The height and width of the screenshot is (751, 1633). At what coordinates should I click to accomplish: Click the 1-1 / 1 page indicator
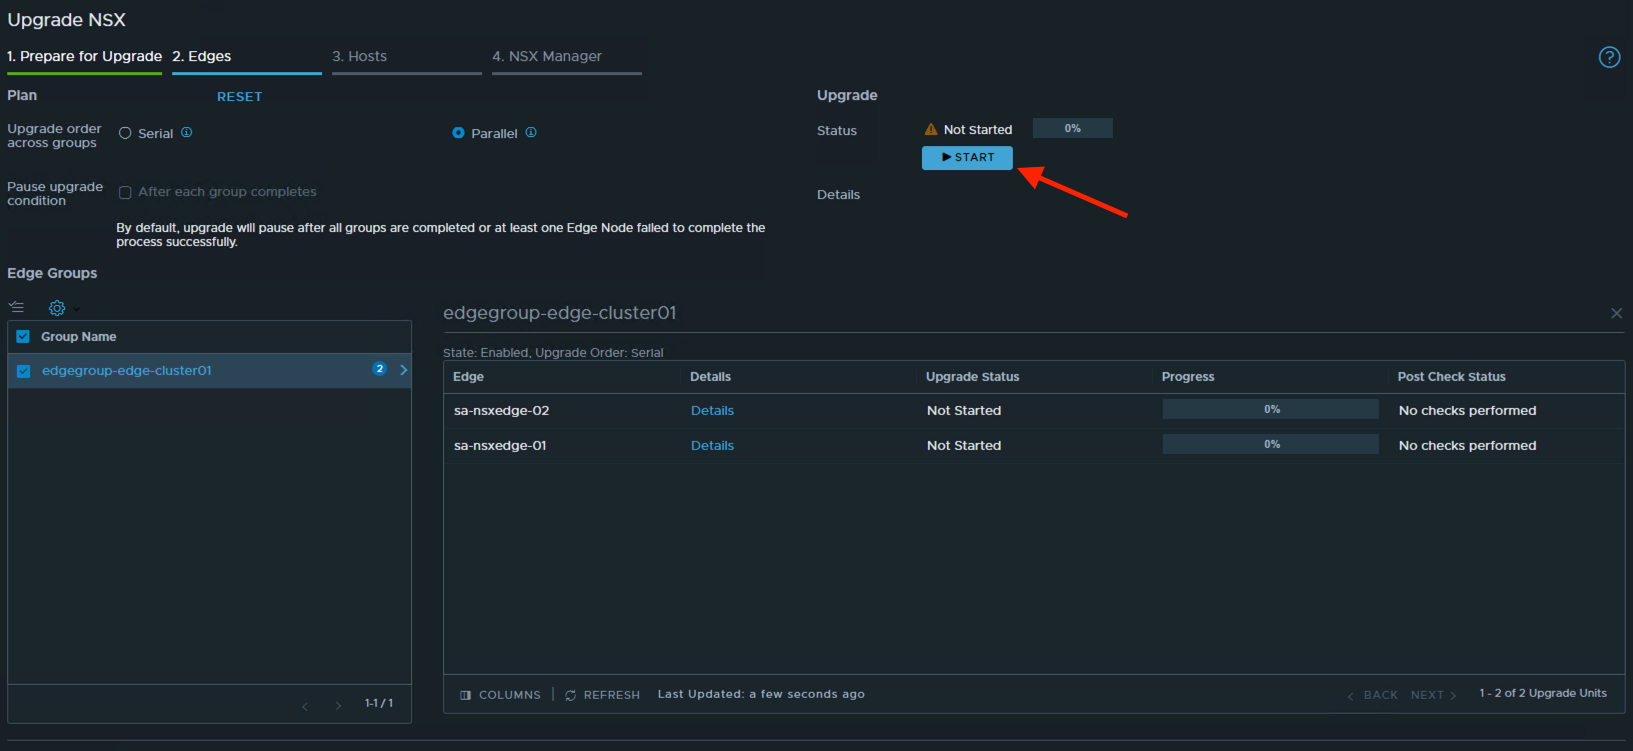[379, 703]
